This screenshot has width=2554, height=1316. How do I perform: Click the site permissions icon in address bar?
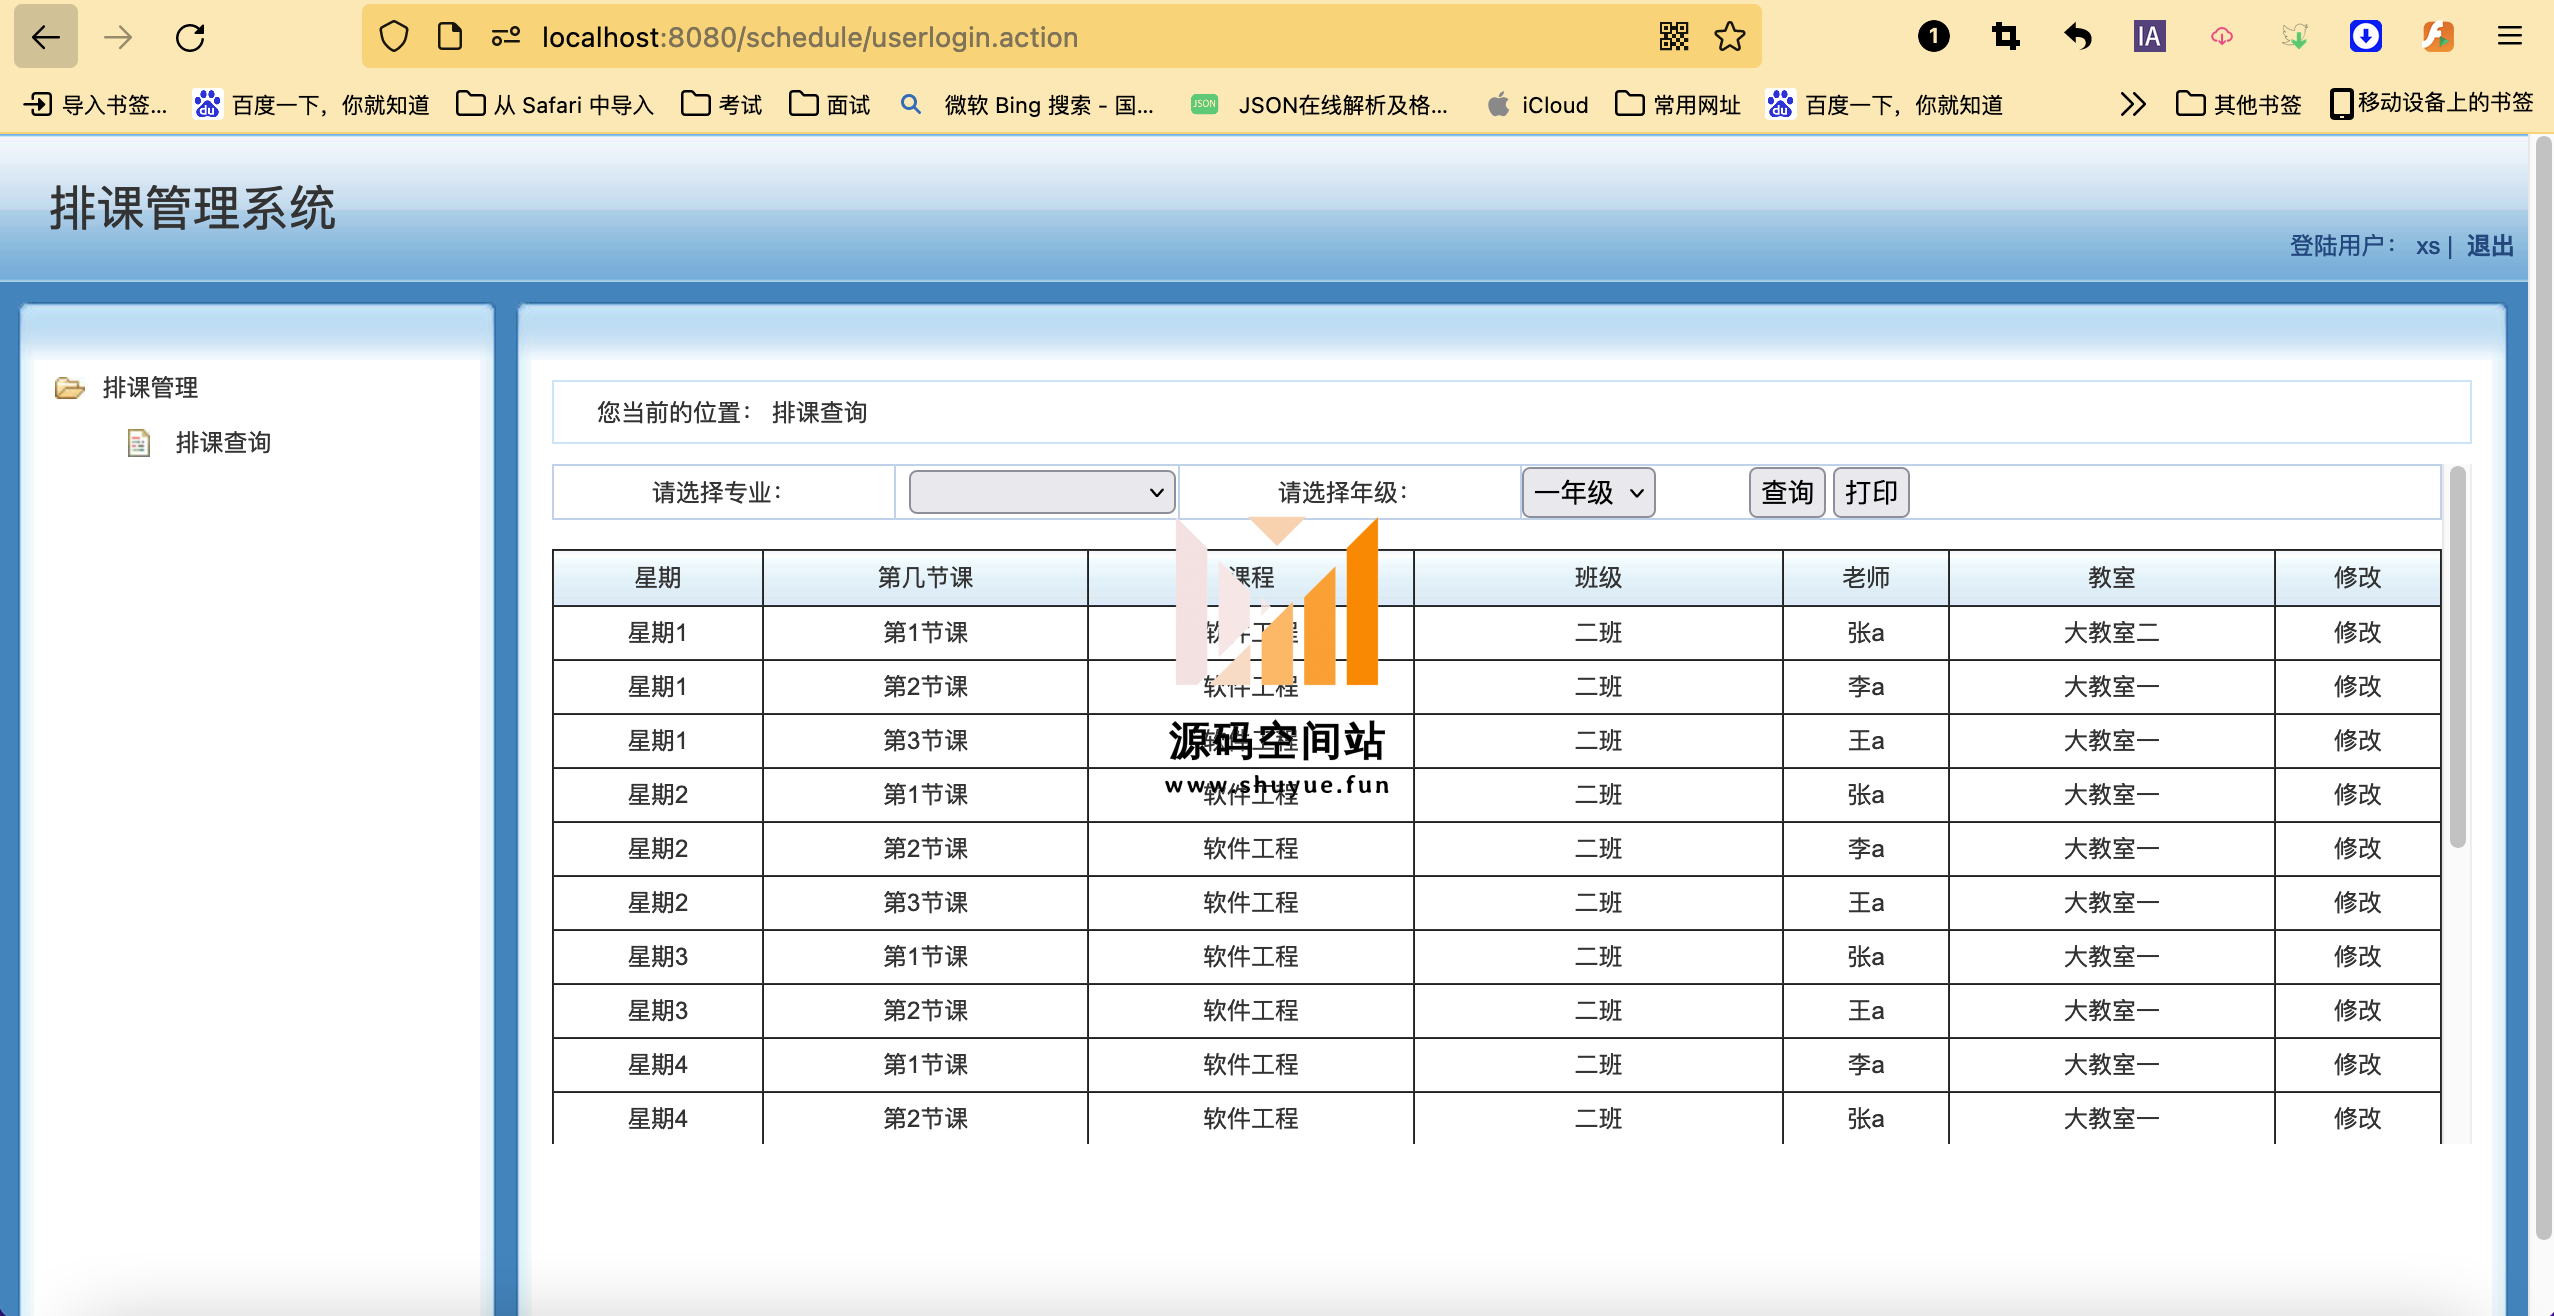[x=506, y=37]
